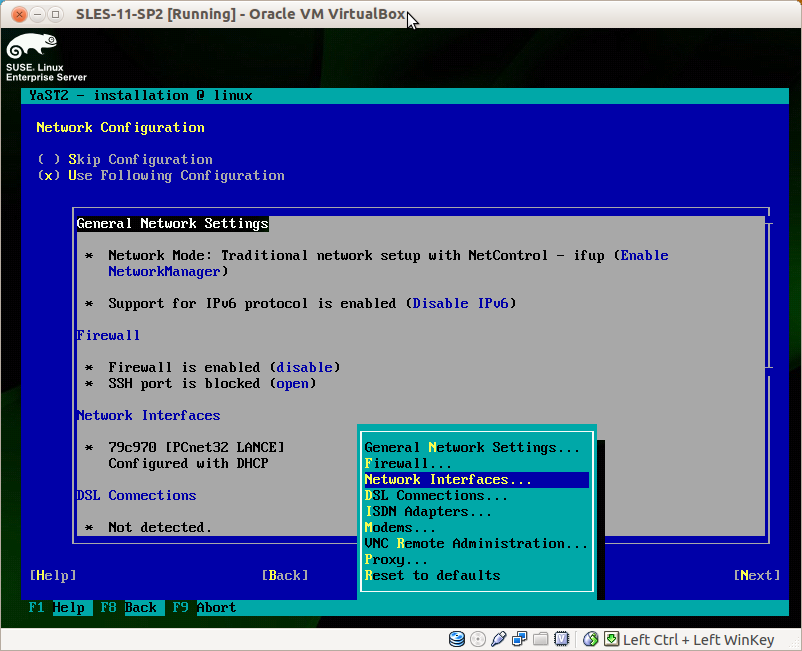Click the virtualization (V chip) status icon

click(562, 639)
